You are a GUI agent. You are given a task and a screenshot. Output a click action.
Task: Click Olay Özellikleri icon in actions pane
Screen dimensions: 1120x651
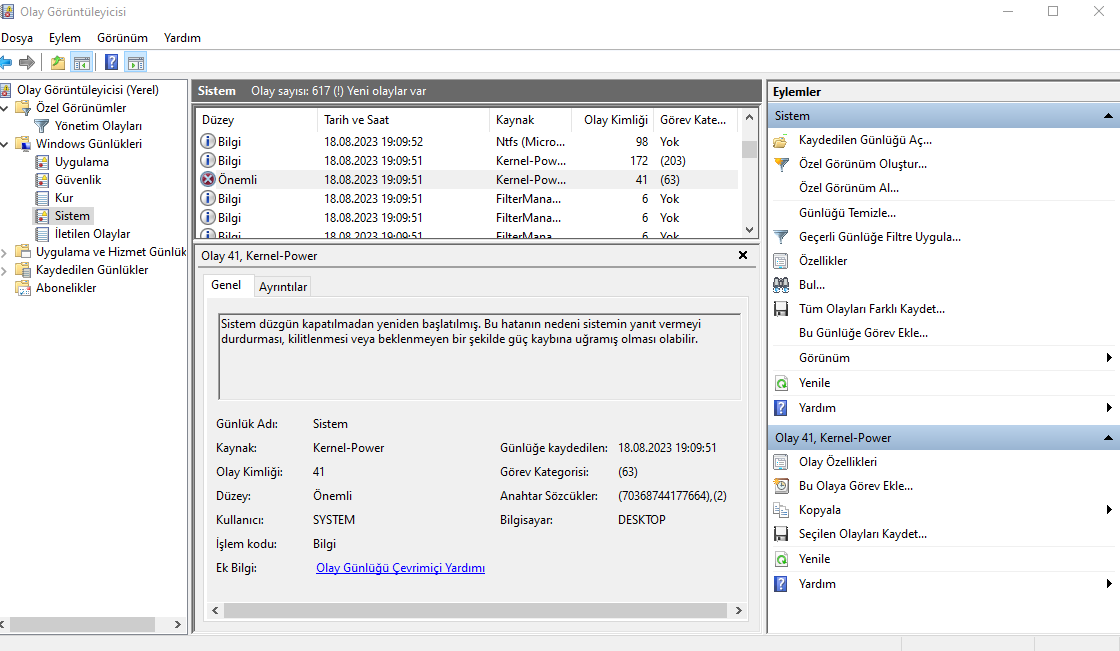coord(782,462)
